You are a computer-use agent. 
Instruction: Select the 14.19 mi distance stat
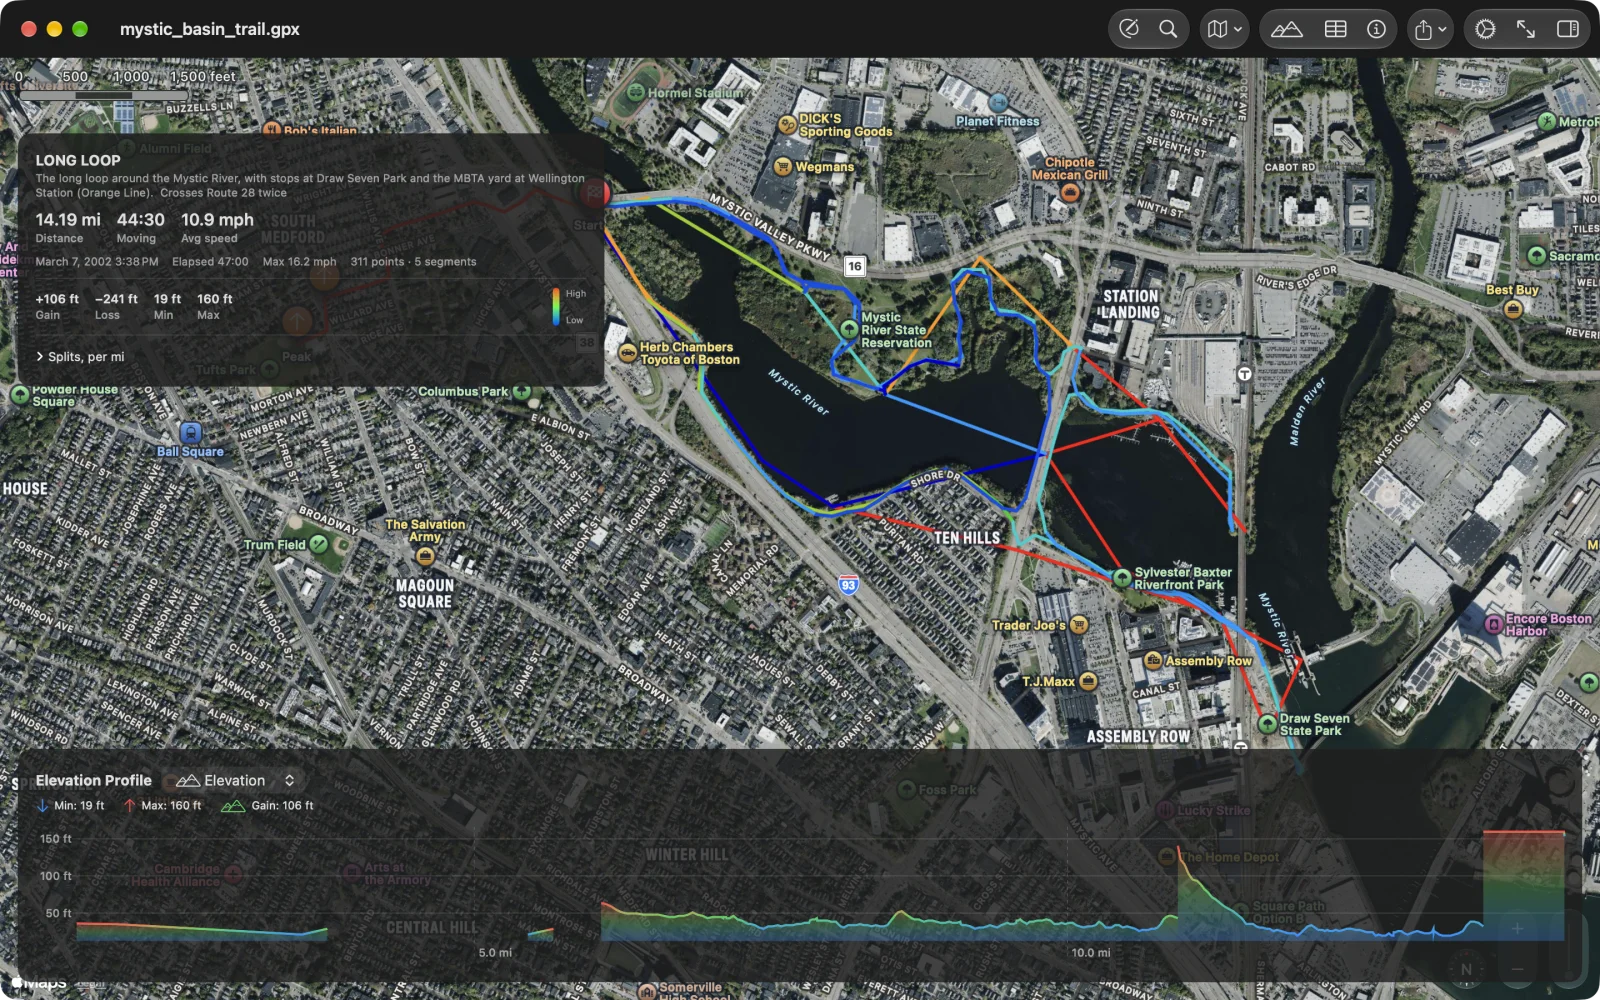(68, 227)
